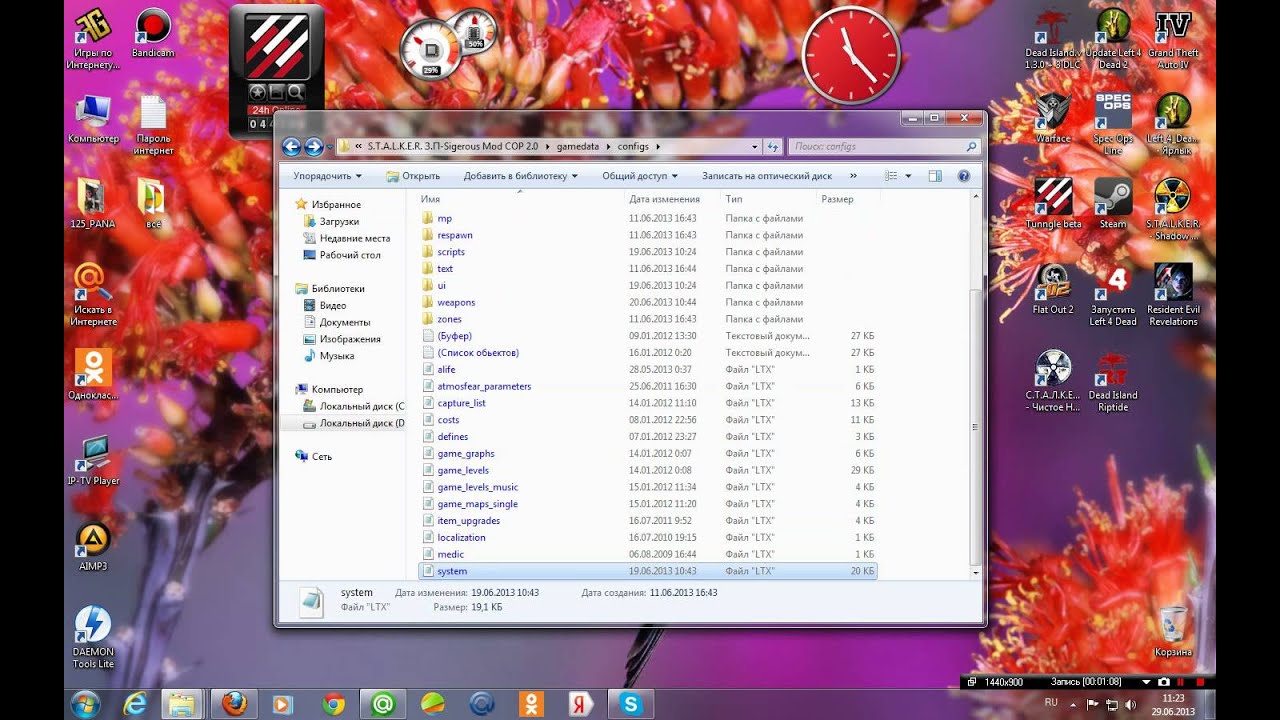The width and height of the screenshot is (1280, 720).
Task: Refresh the Explorer folder view
Action: (772, 147)
